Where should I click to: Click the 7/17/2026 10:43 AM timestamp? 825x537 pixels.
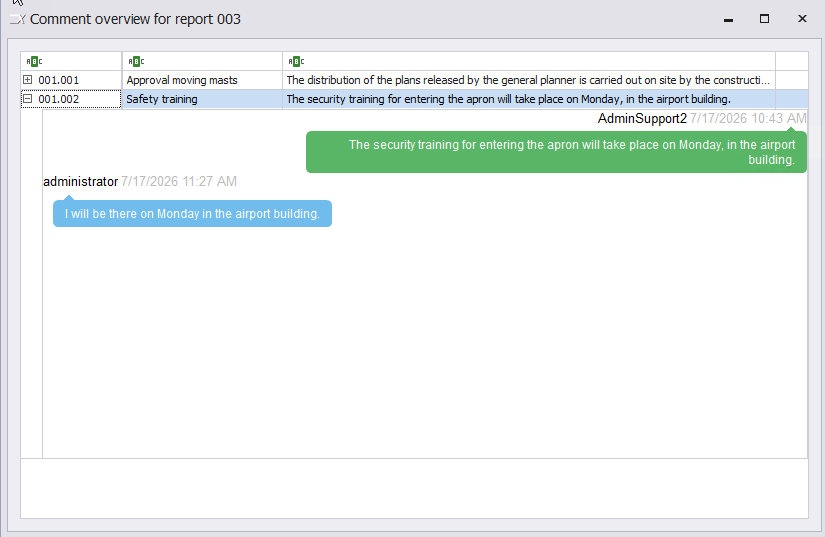click(x=748, y=118)
